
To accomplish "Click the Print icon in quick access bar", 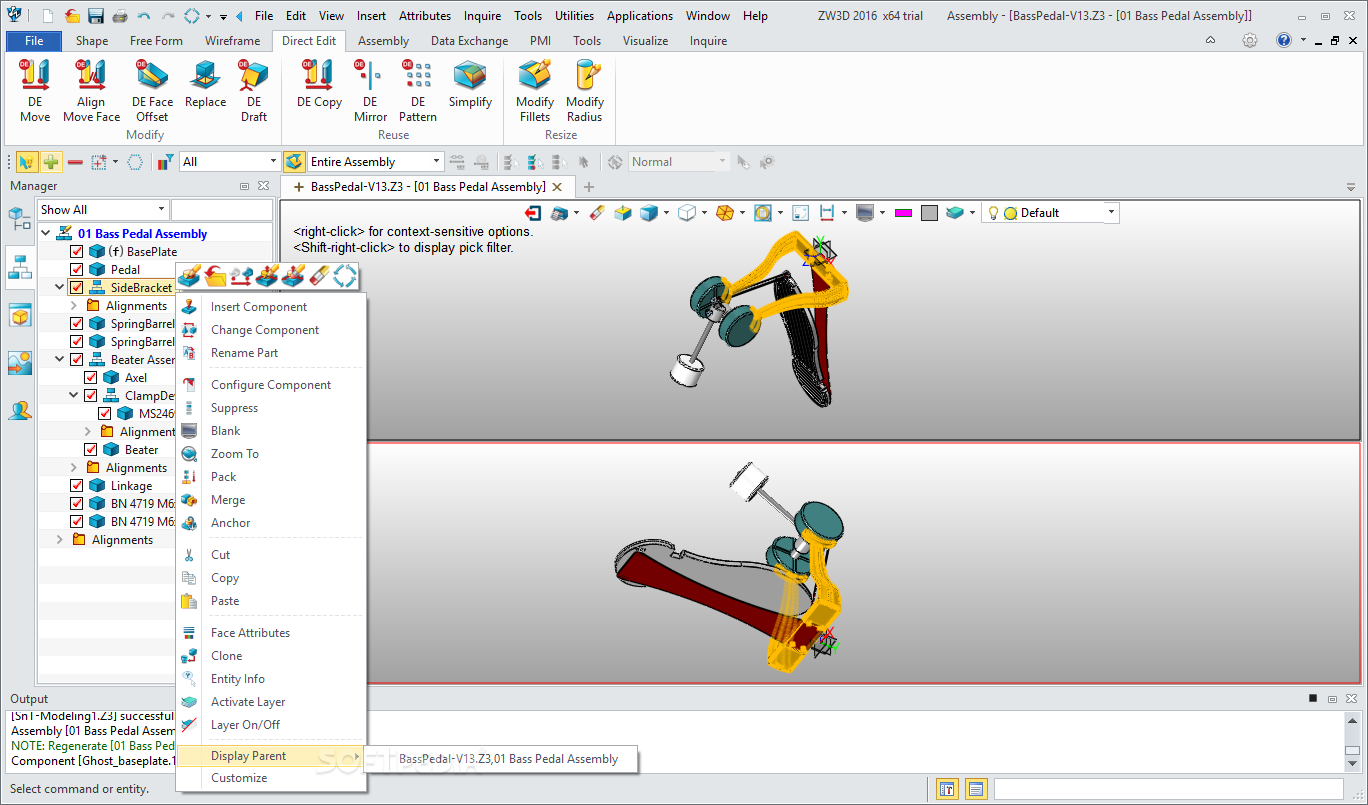I will click(x=120, y=16).
